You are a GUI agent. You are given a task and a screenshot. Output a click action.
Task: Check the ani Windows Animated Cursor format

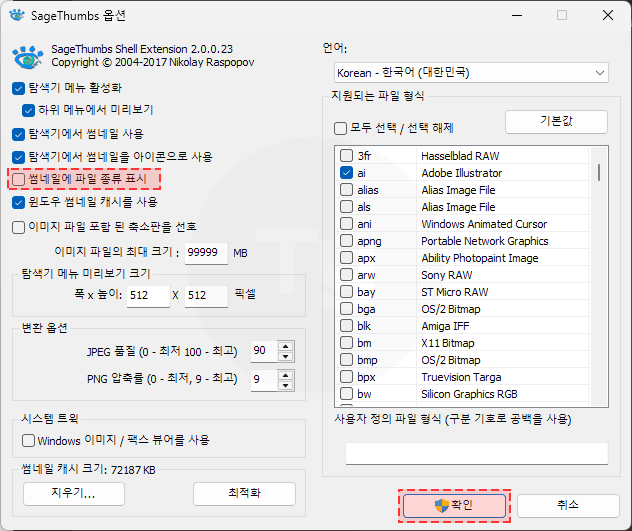346,223
